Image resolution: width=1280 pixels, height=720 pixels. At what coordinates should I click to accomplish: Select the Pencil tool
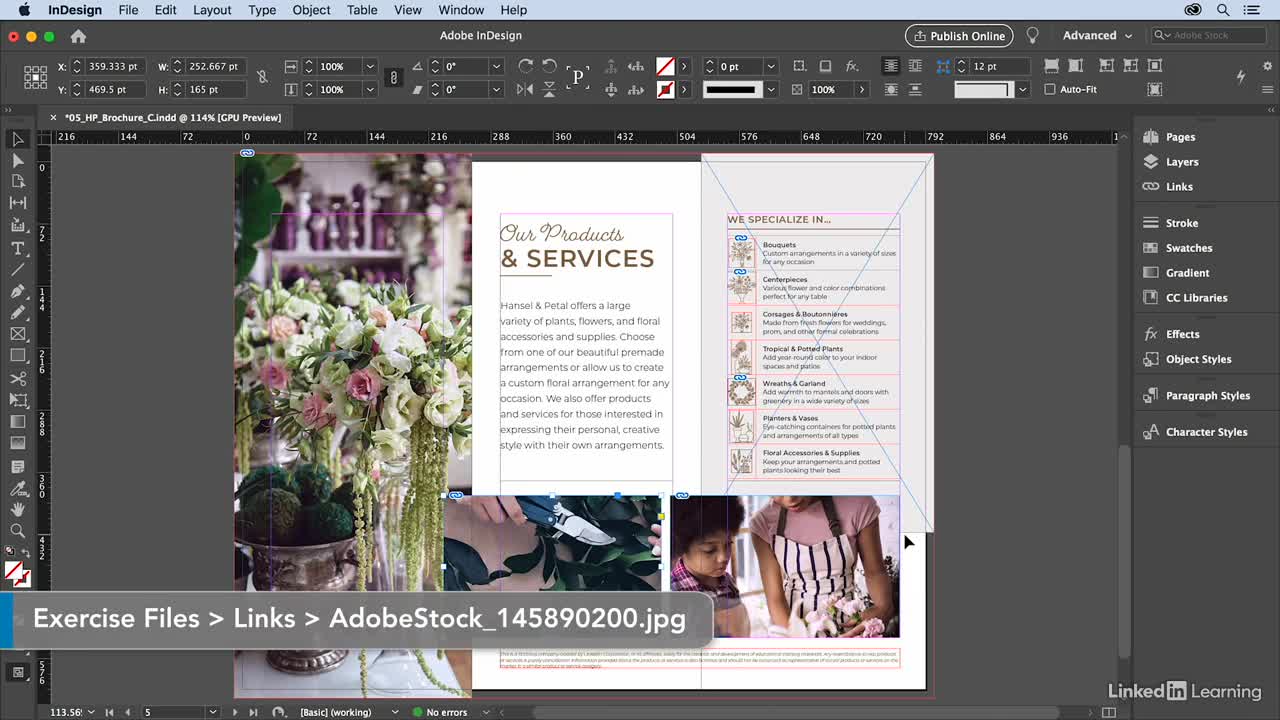click(18, 313)
